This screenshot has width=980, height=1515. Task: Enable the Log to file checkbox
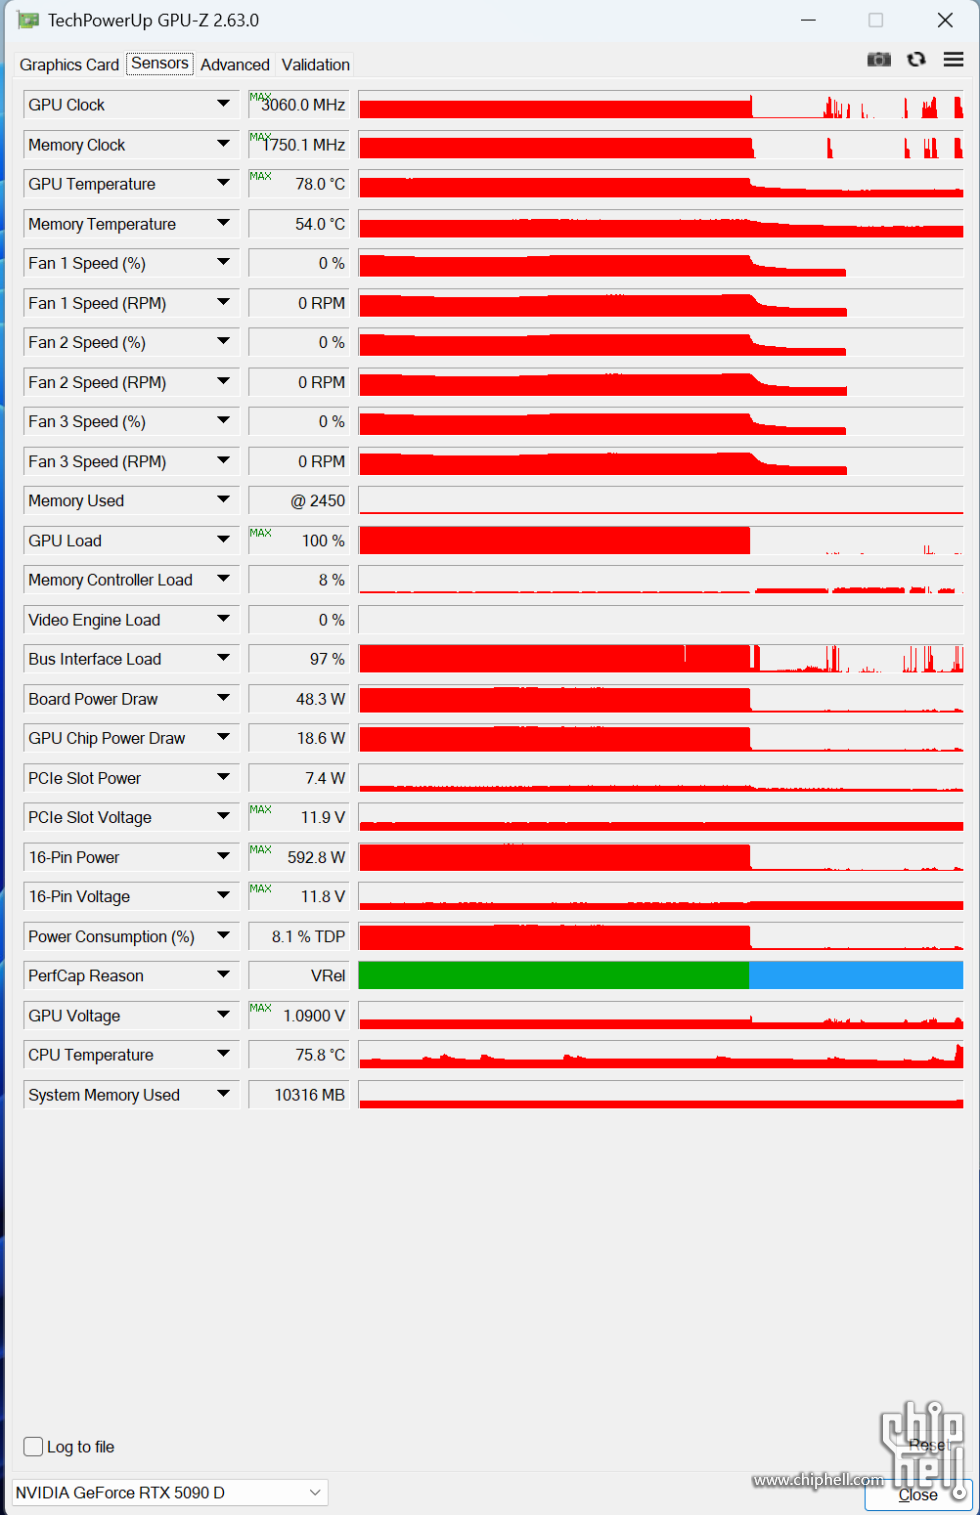pyautogui.click(x=33, y=1447)
